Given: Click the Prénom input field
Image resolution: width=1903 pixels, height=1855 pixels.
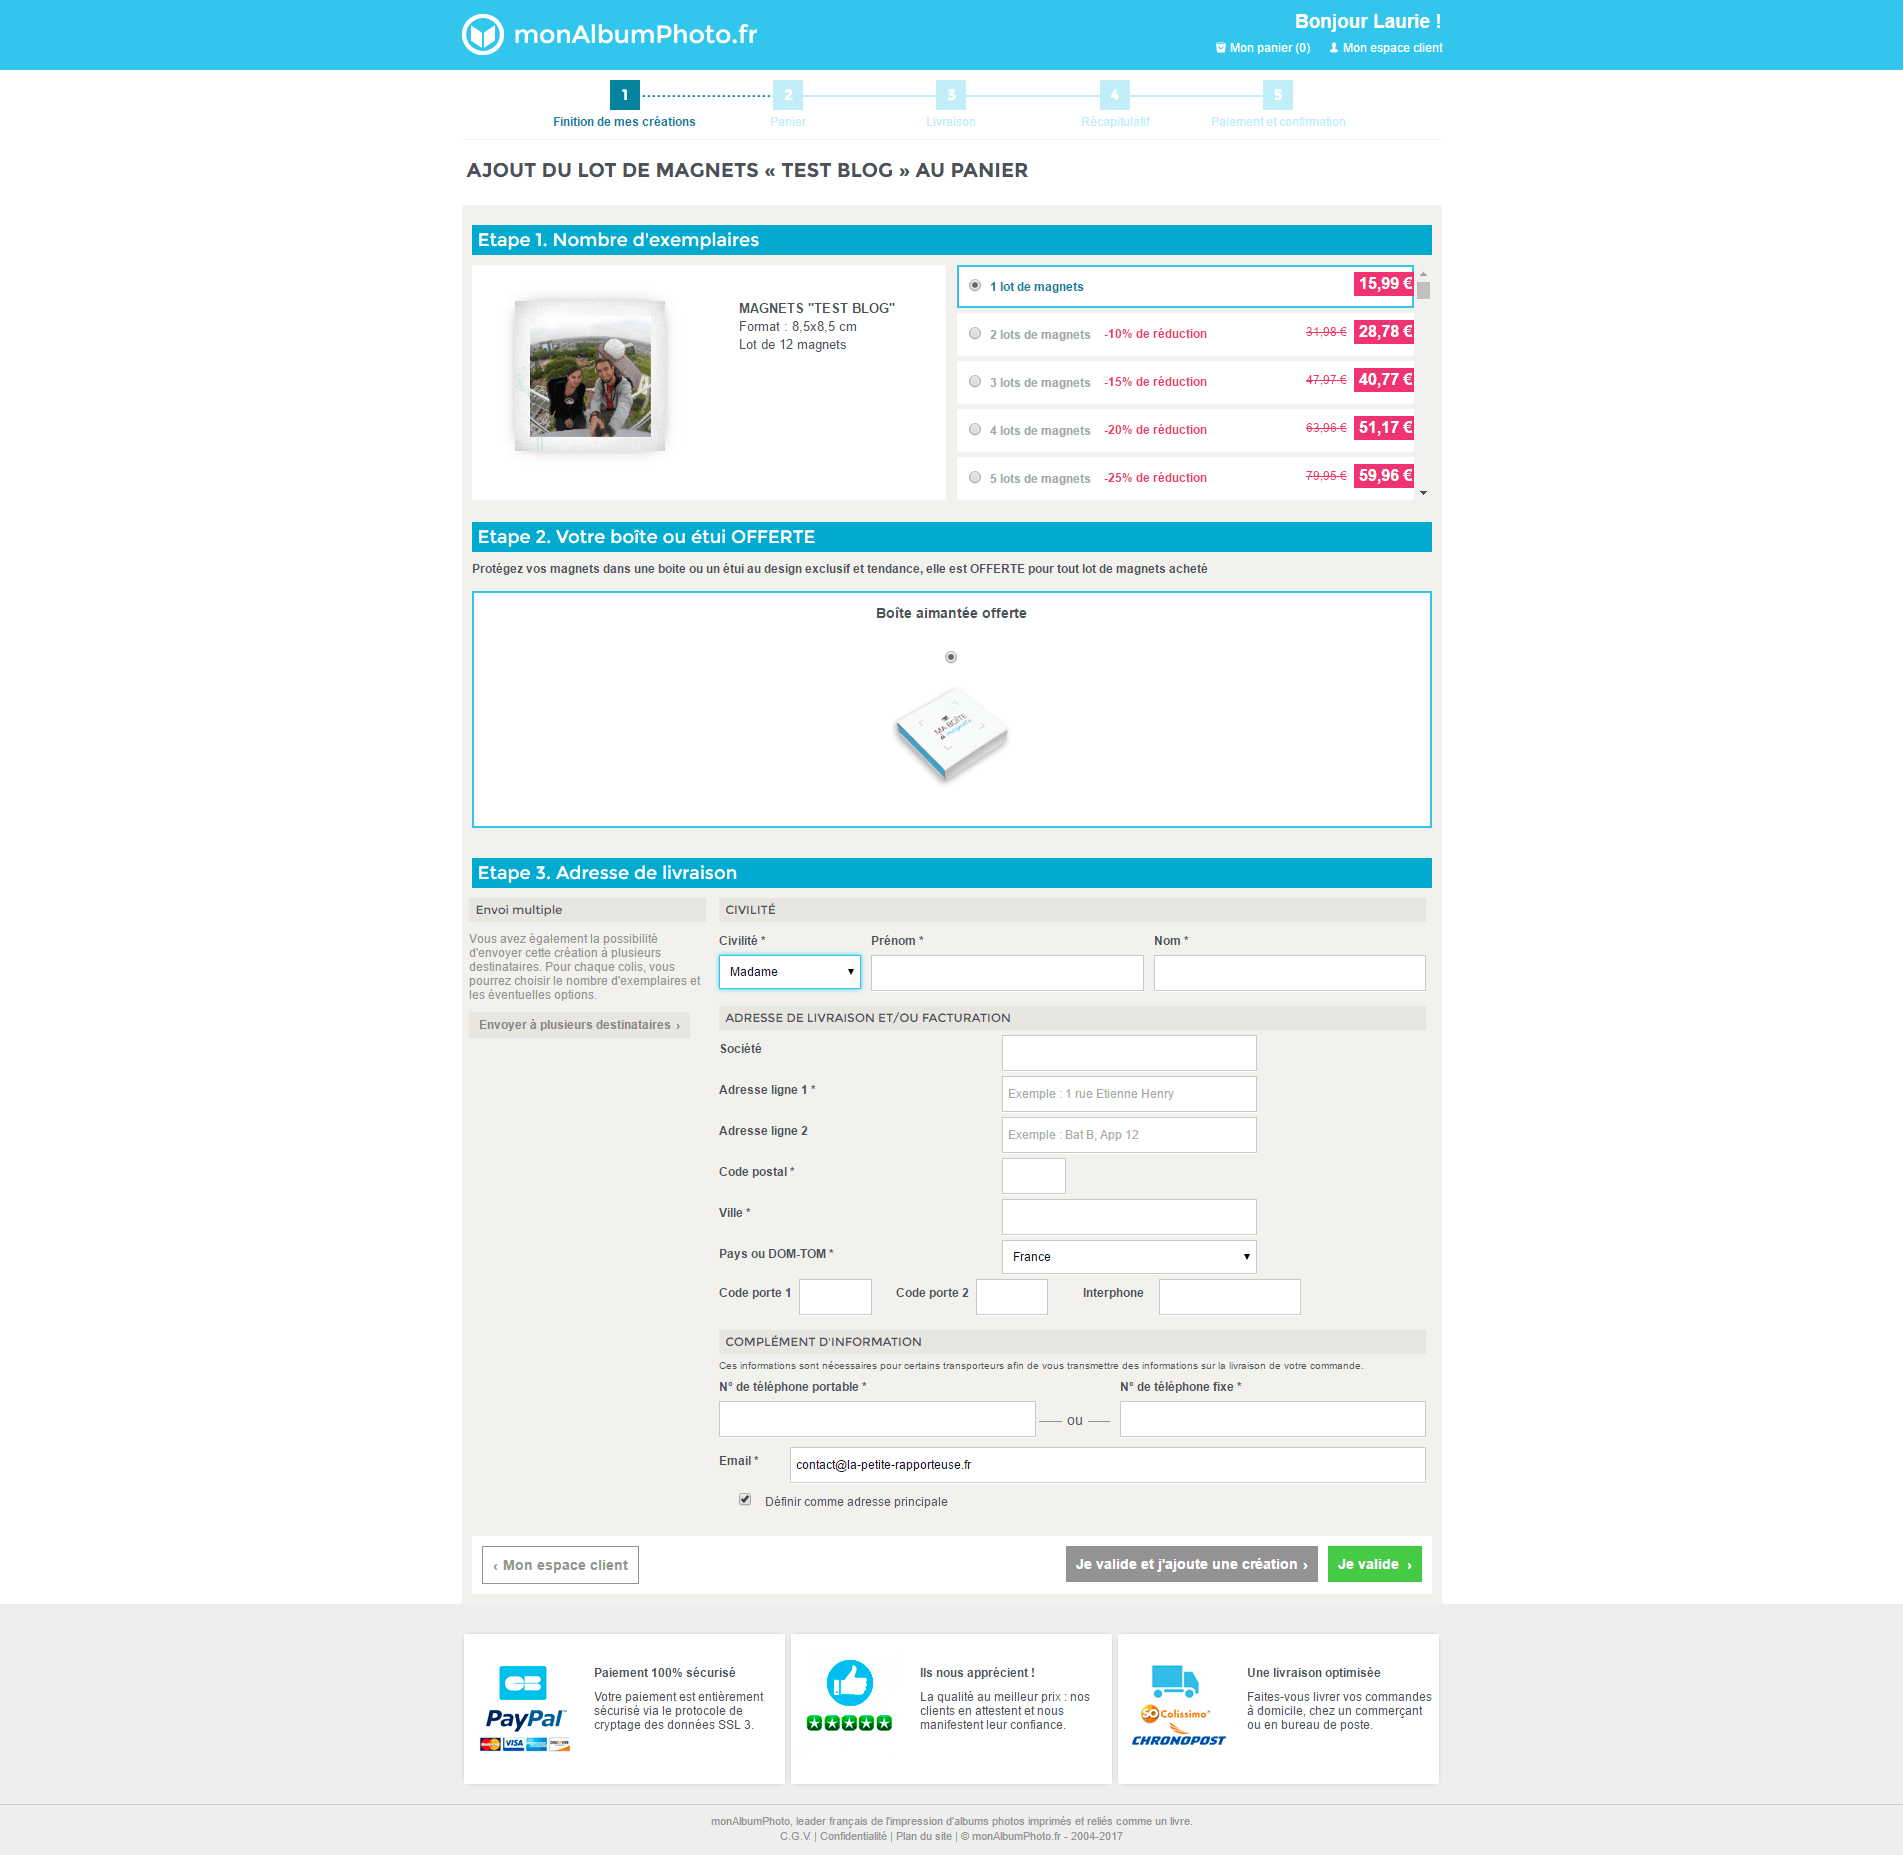Looking at the screenshot, I should (x=1006, y=973).
